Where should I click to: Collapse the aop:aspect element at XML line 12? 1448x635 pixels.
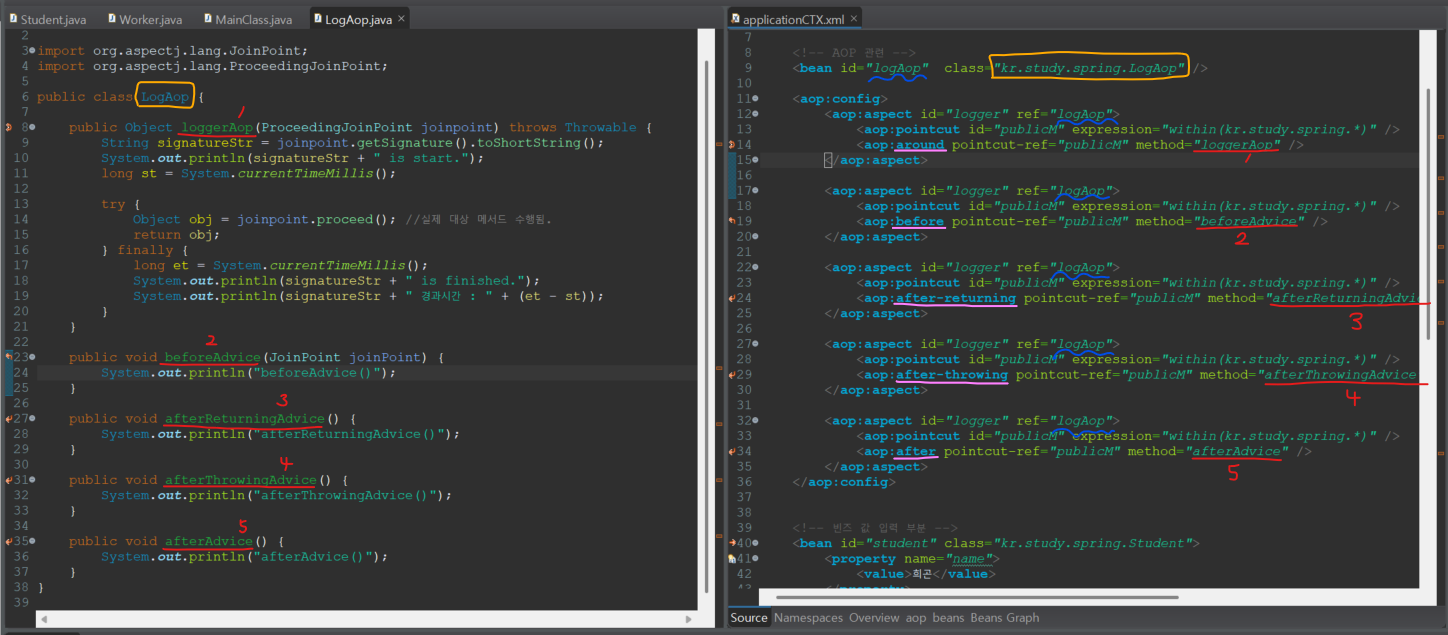coord(755,115)
